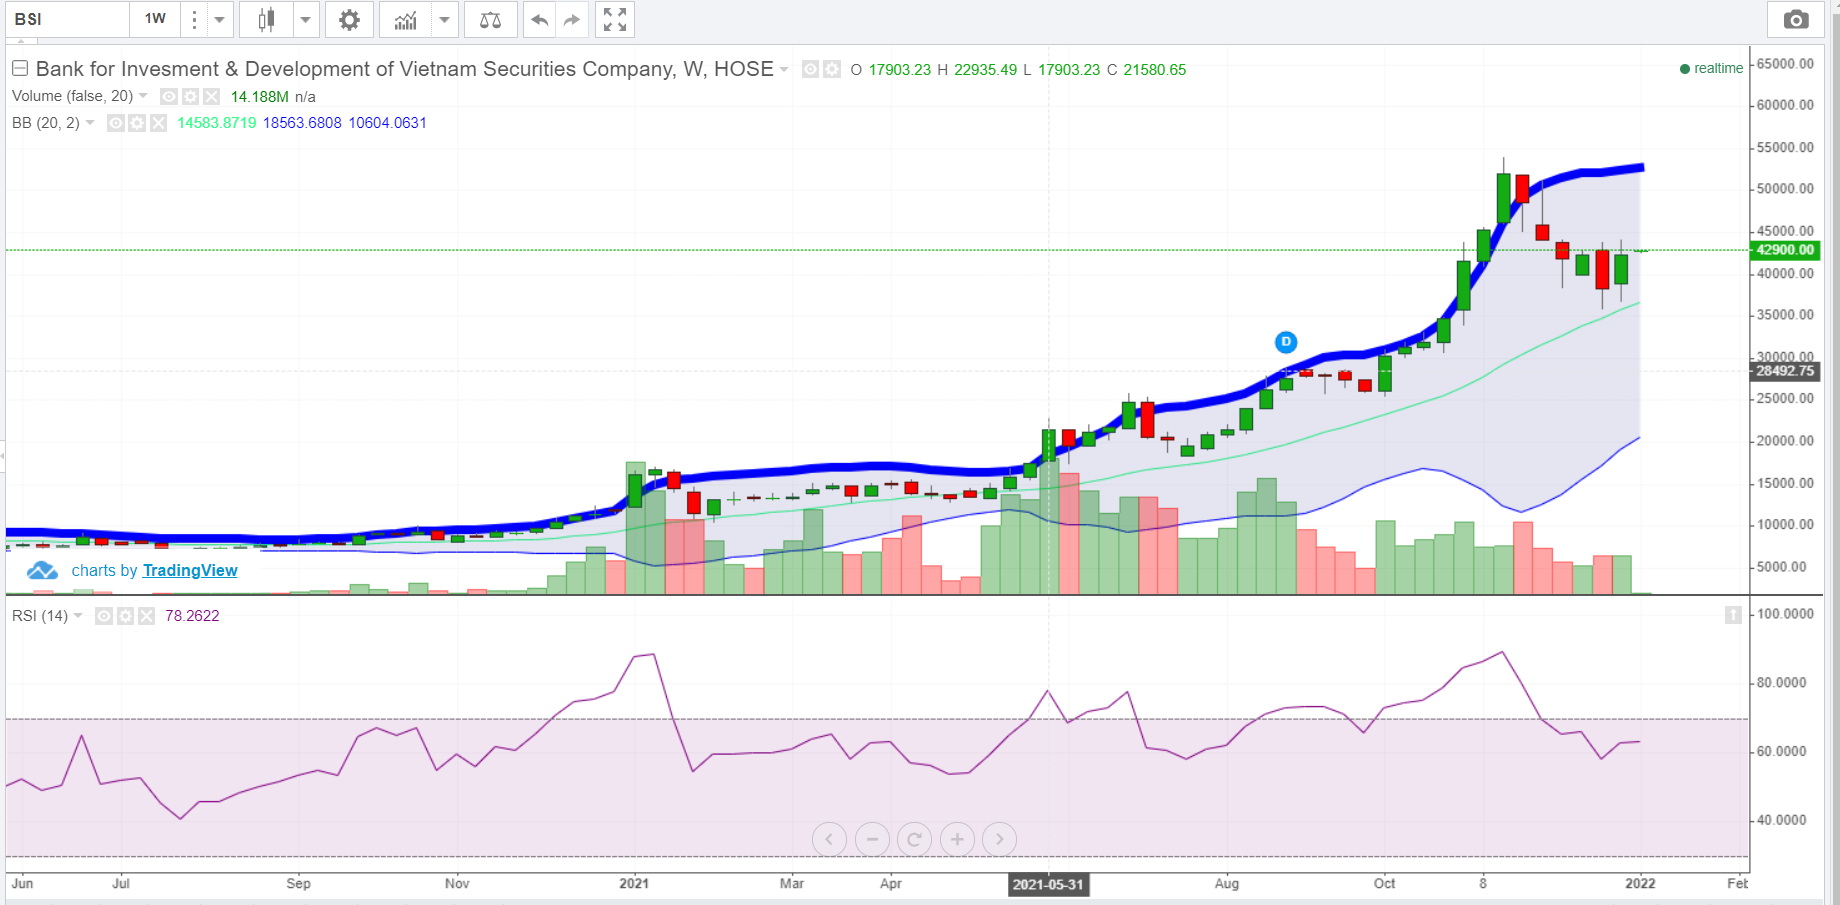Viewport: 1840px width, 905px height.
Task: Open settings for the main BSI series
Action: 832,69
